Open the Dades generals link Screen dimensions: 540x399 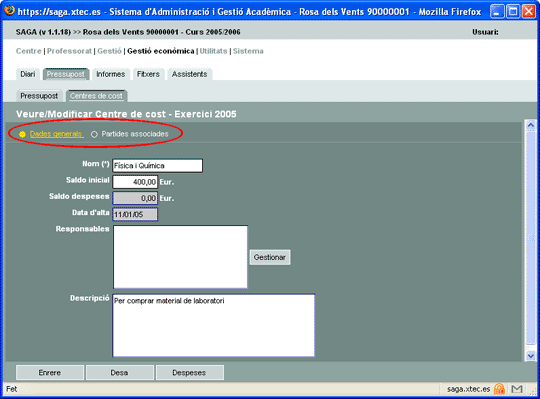click(x=56, y=134)
